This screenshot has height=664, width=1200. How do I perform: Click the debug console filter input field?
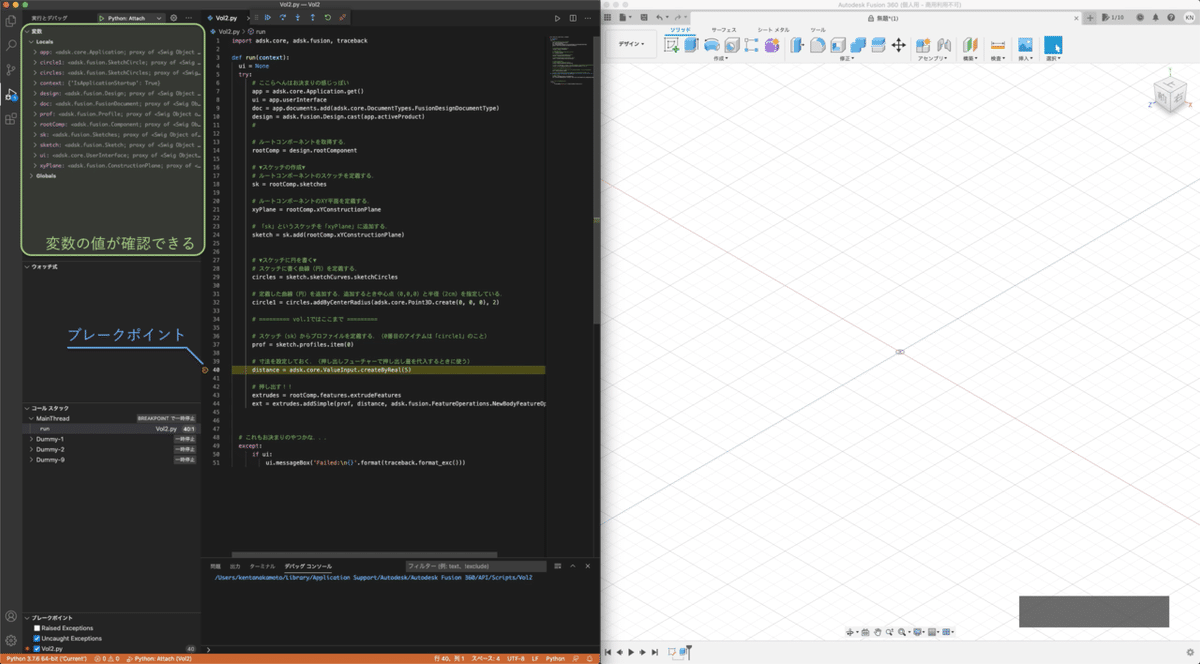476,566
